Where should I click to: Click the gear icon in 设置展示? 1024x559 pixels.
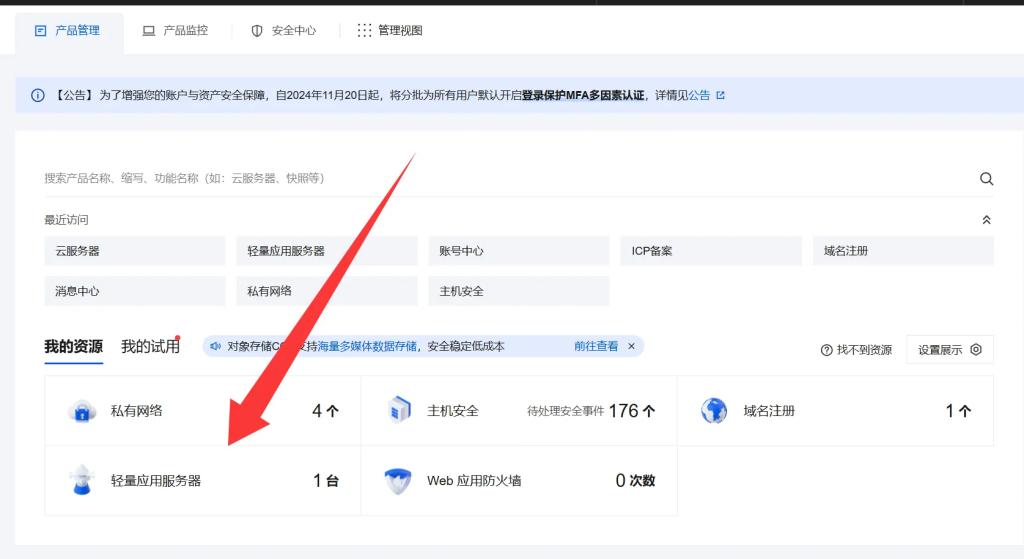pyautogui.click(x=976, y=350)
